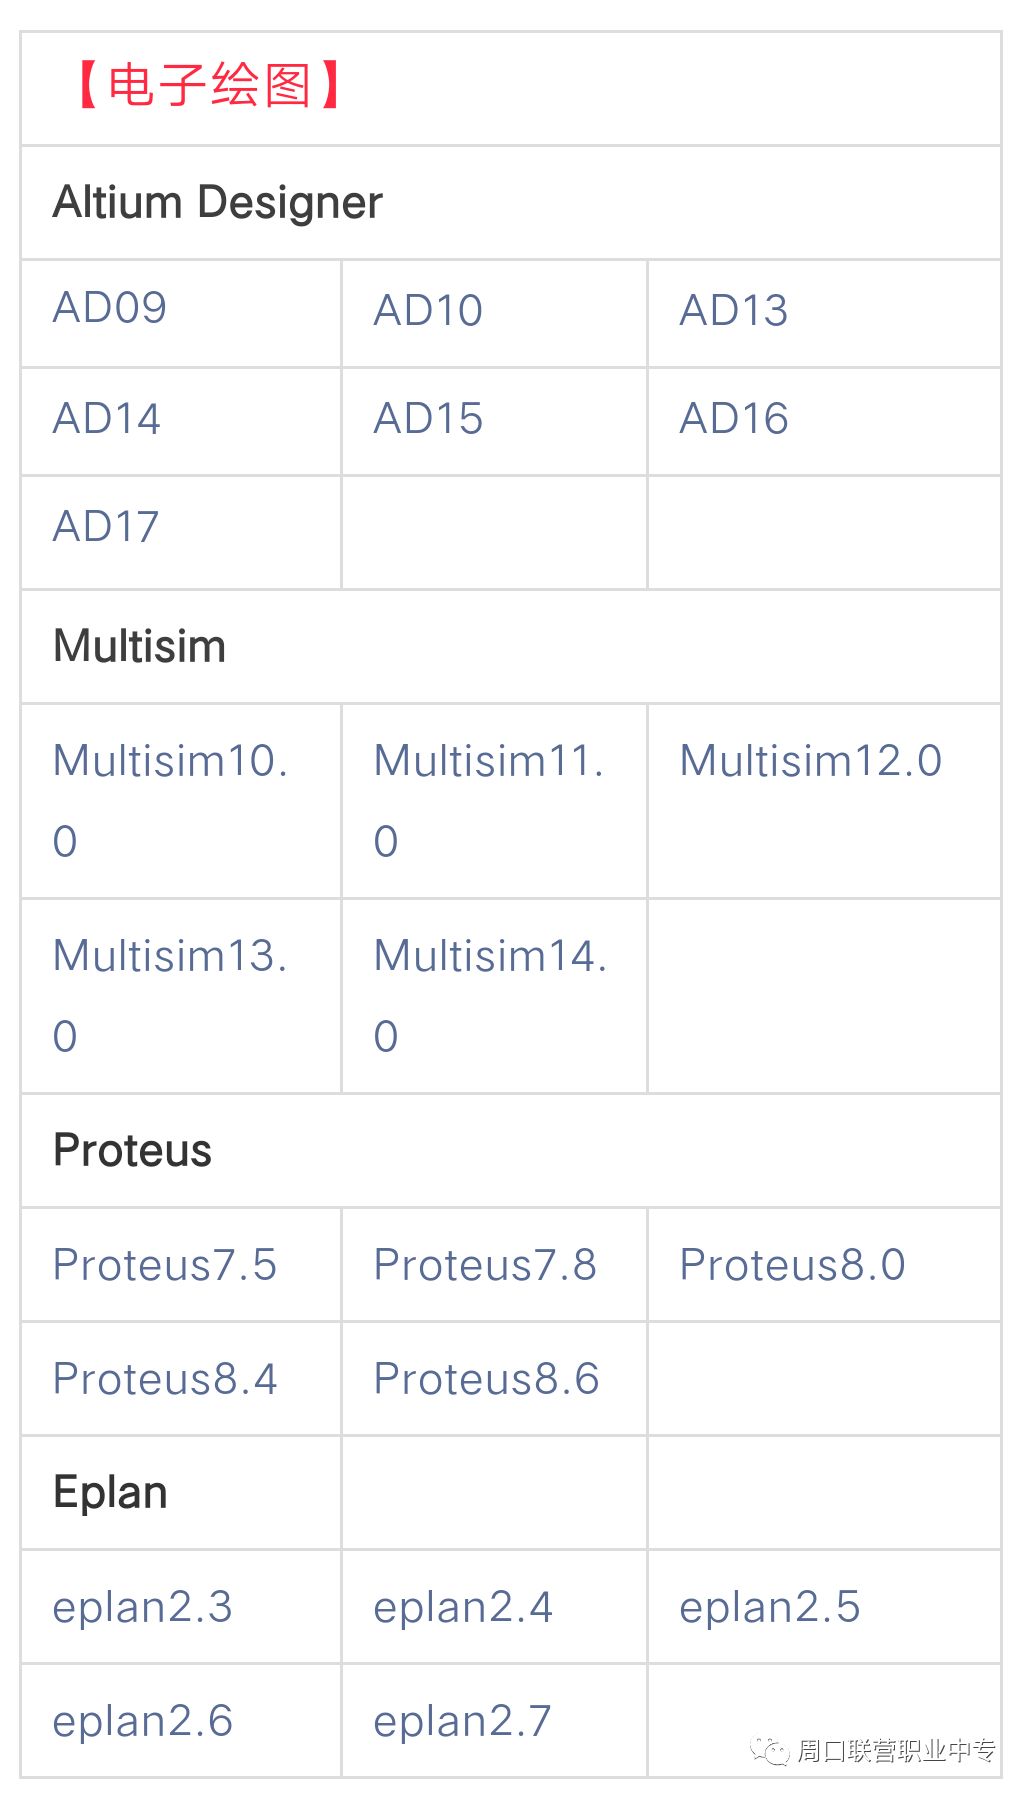Click the Multisim12.0 link
This screenshot has width=1030, height=1796.
(x=811, y=761)
